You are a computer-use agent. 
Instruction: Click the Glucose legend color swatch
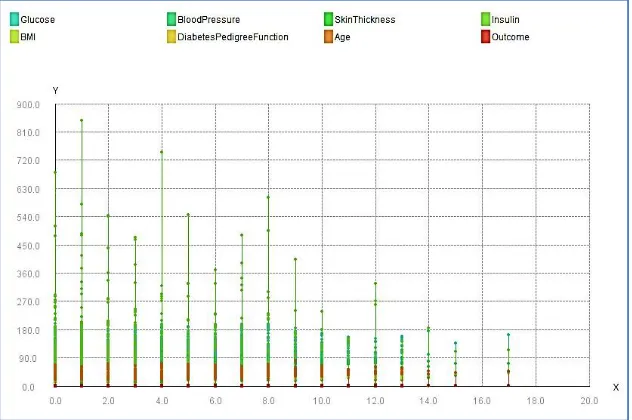click(15, 19)
